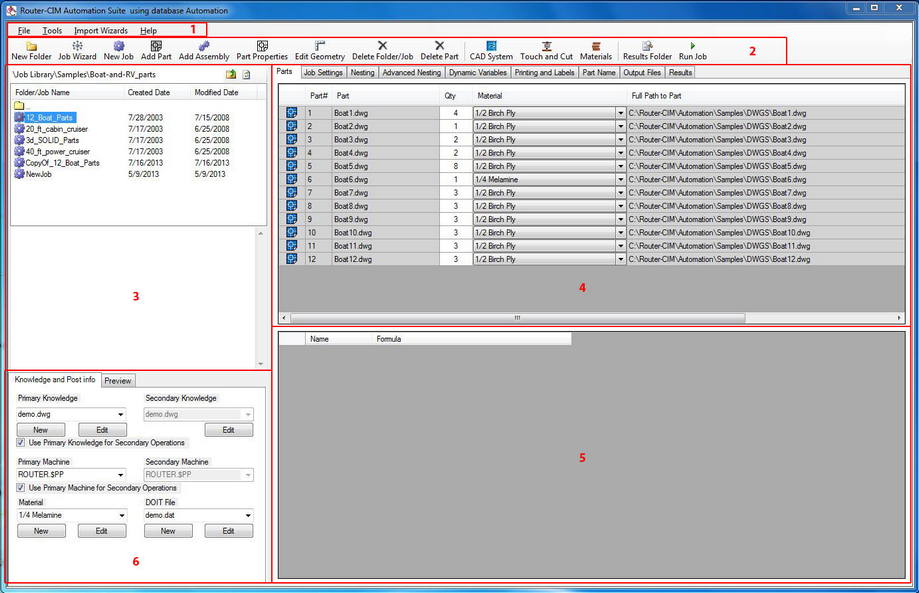
Task: Go up a folder in Job Library
Action: click(231, 74)
